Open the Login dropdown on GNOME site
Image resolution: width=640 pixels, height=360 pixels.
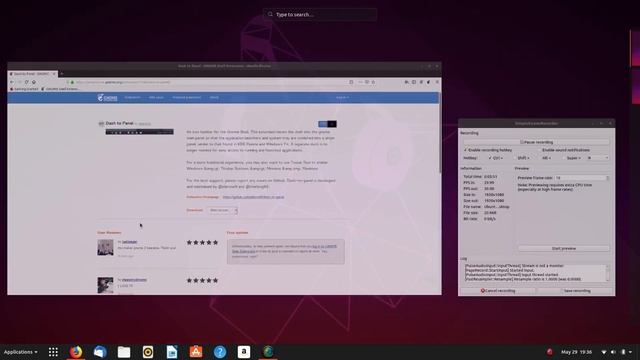coord(342,98)
